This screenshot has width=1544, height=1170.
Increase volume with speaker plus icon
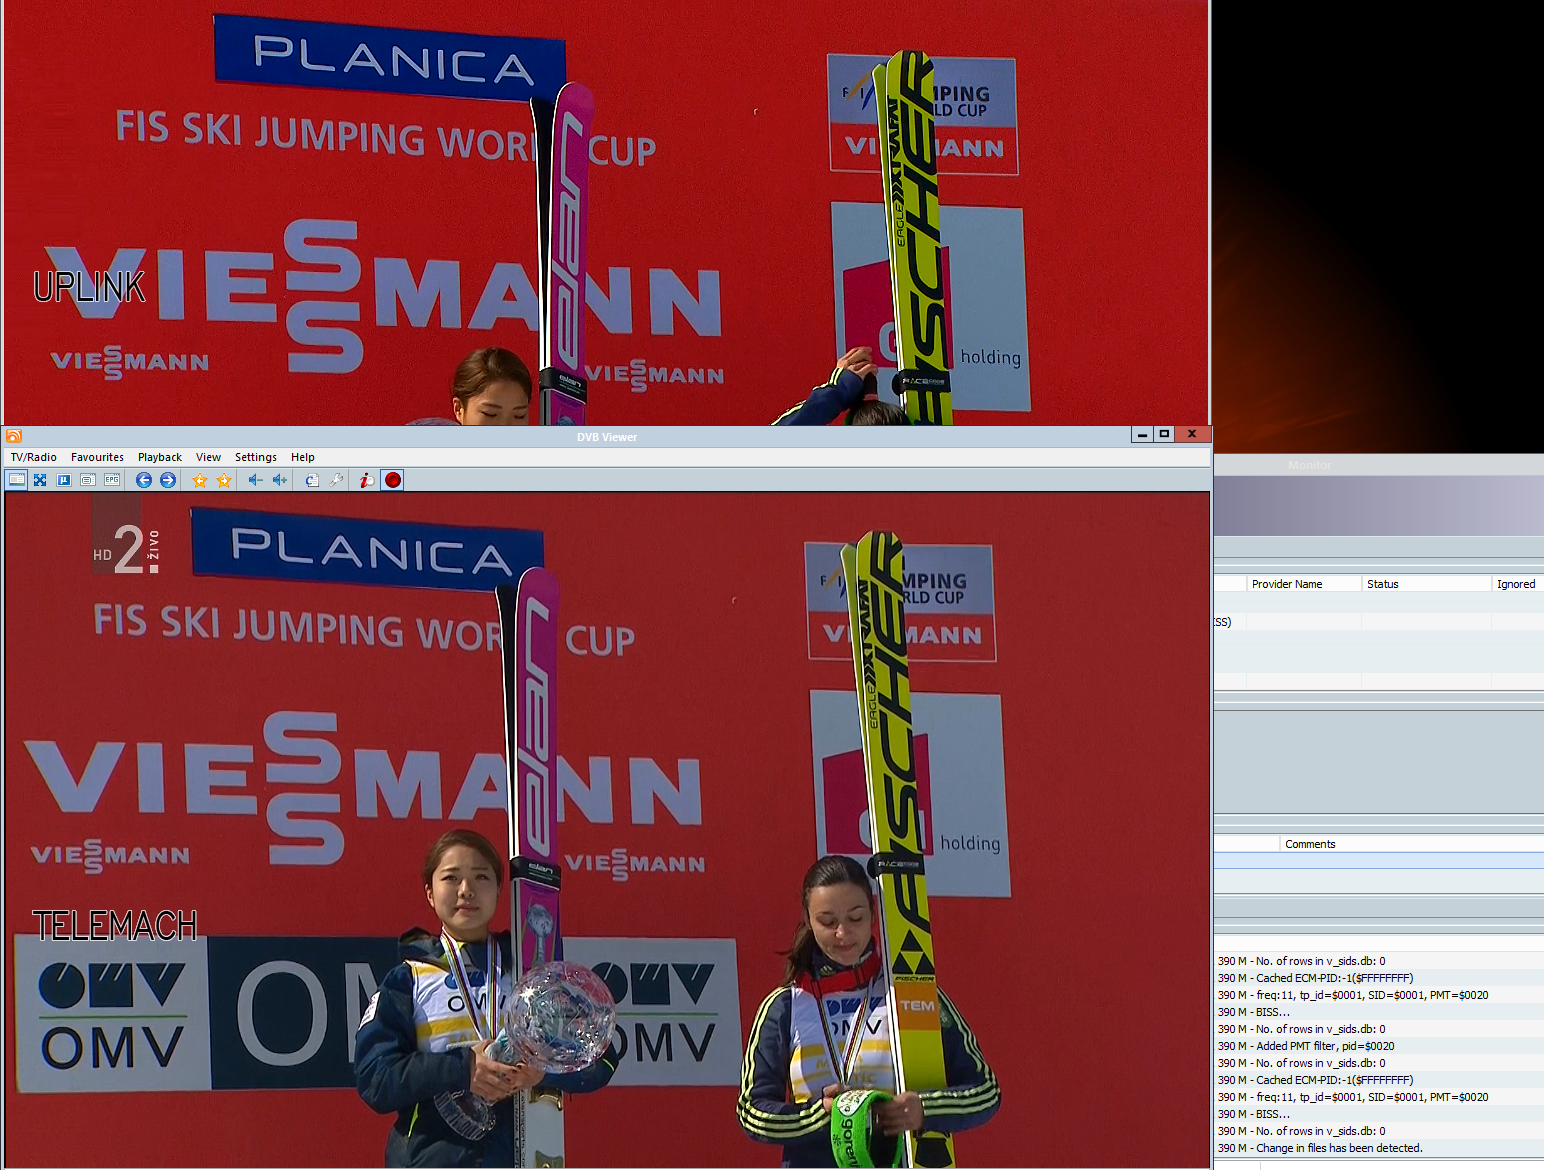tap(280, 480)
